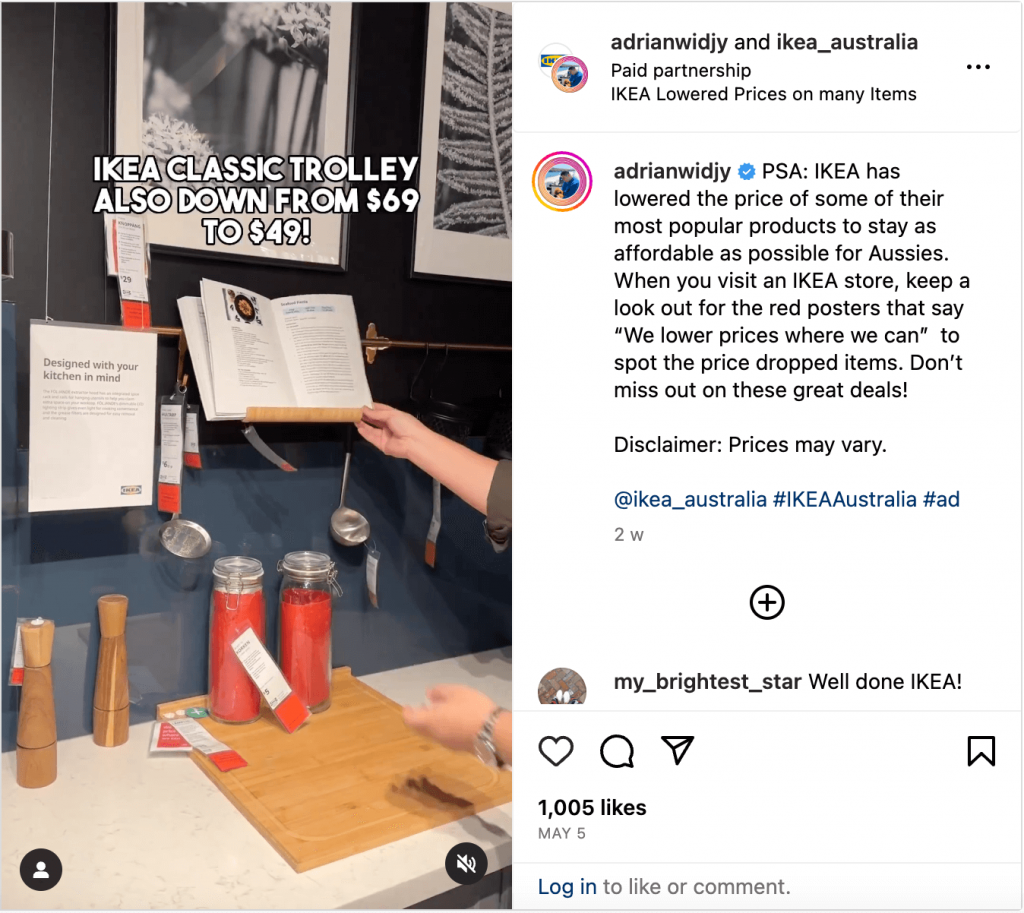
Task: Show tagged people via the person icon
Action: point(40,869)
